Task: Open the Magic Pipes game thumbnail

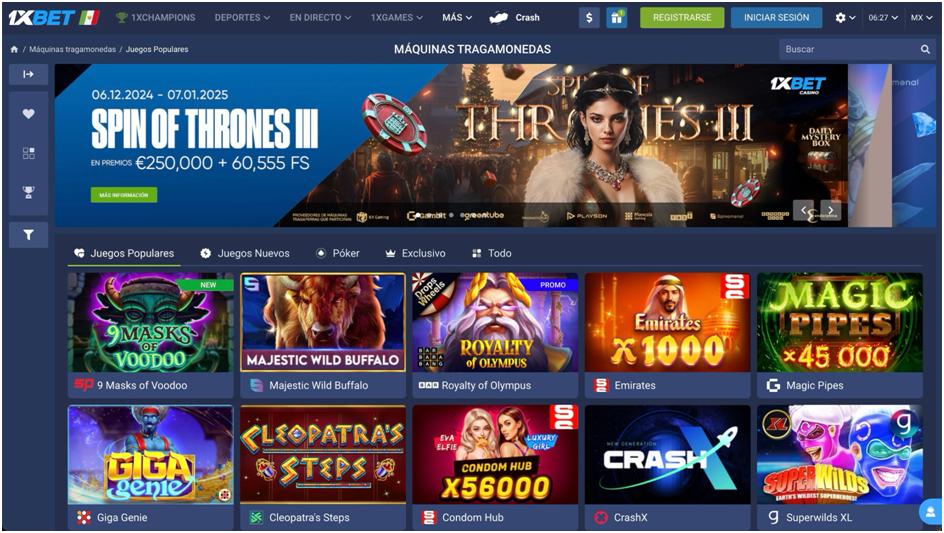Action: click(840, 323)
